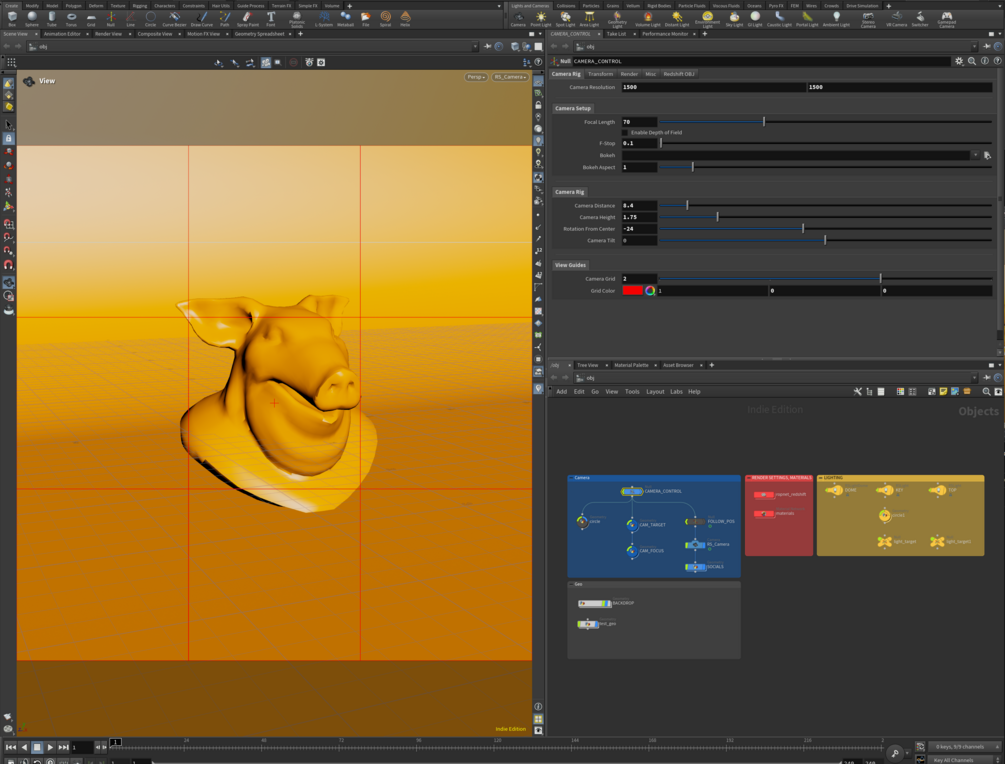Open the parameter pane gear settings icon
This screenshot has height=764, width=1005.
point(959,61)
